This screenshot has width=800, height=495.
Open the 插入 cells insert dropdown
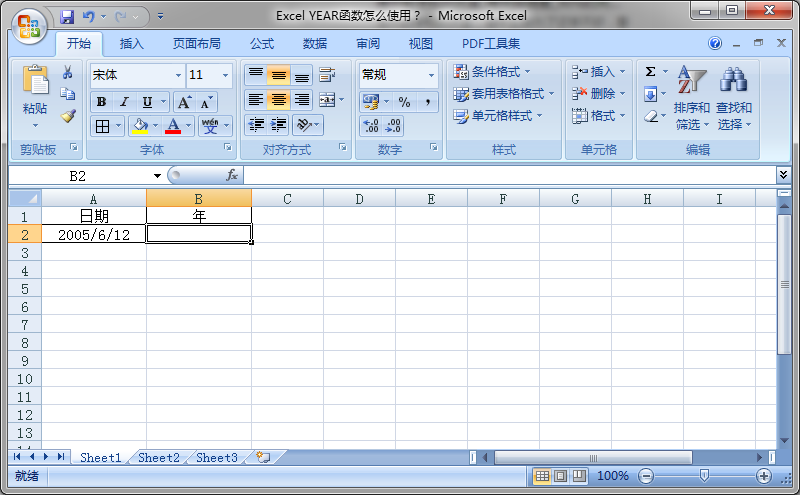click(598, 71)
